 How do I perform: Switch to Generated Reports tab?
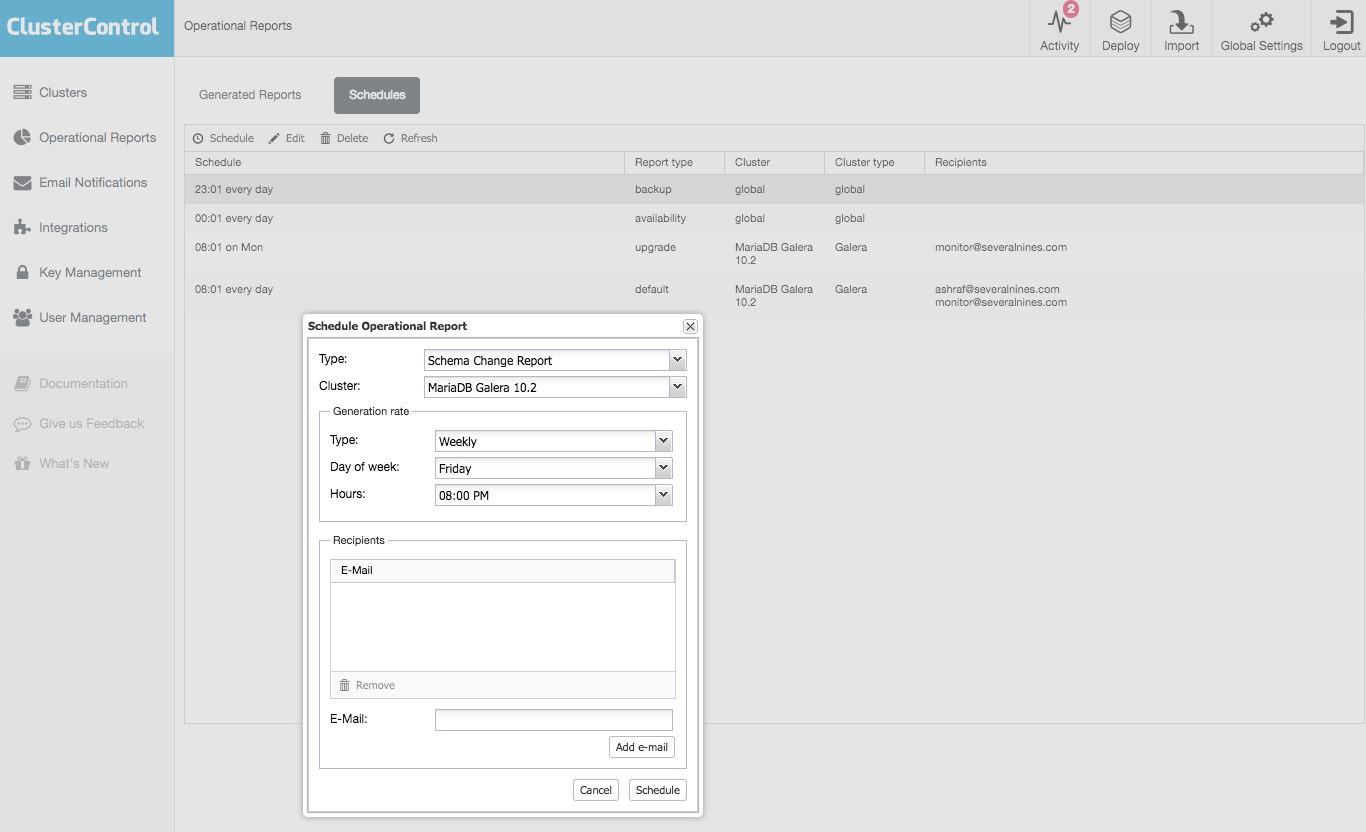[250, 95]
